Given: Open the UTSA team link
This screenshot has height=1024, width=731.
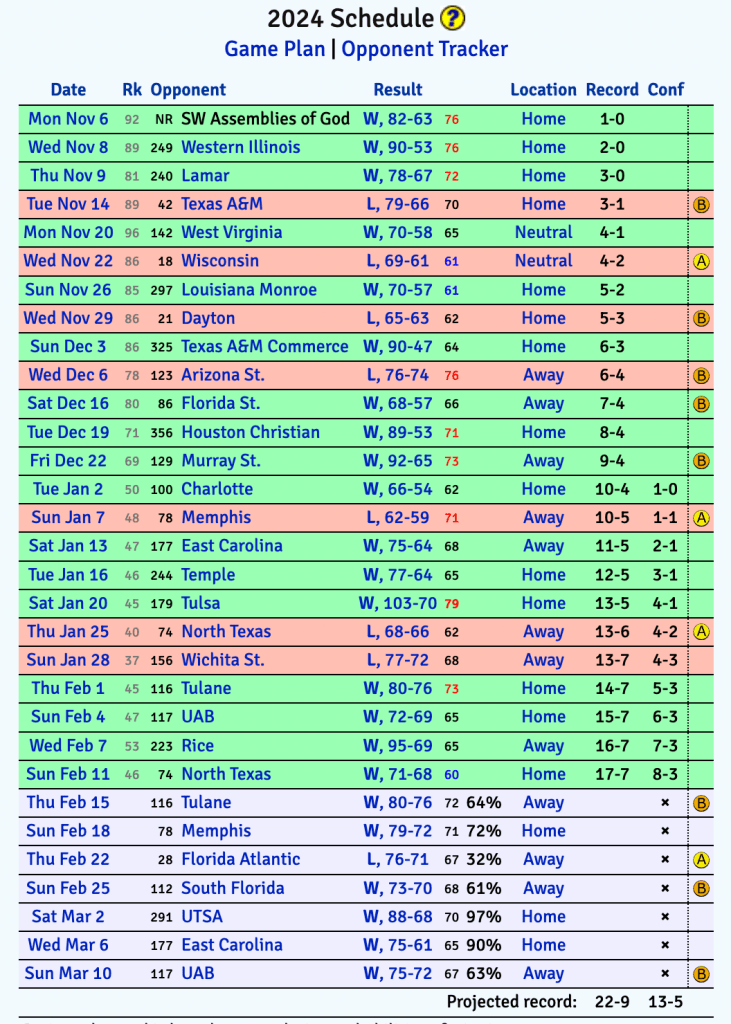Looking at the screenshot, I should tap(202, 916).
